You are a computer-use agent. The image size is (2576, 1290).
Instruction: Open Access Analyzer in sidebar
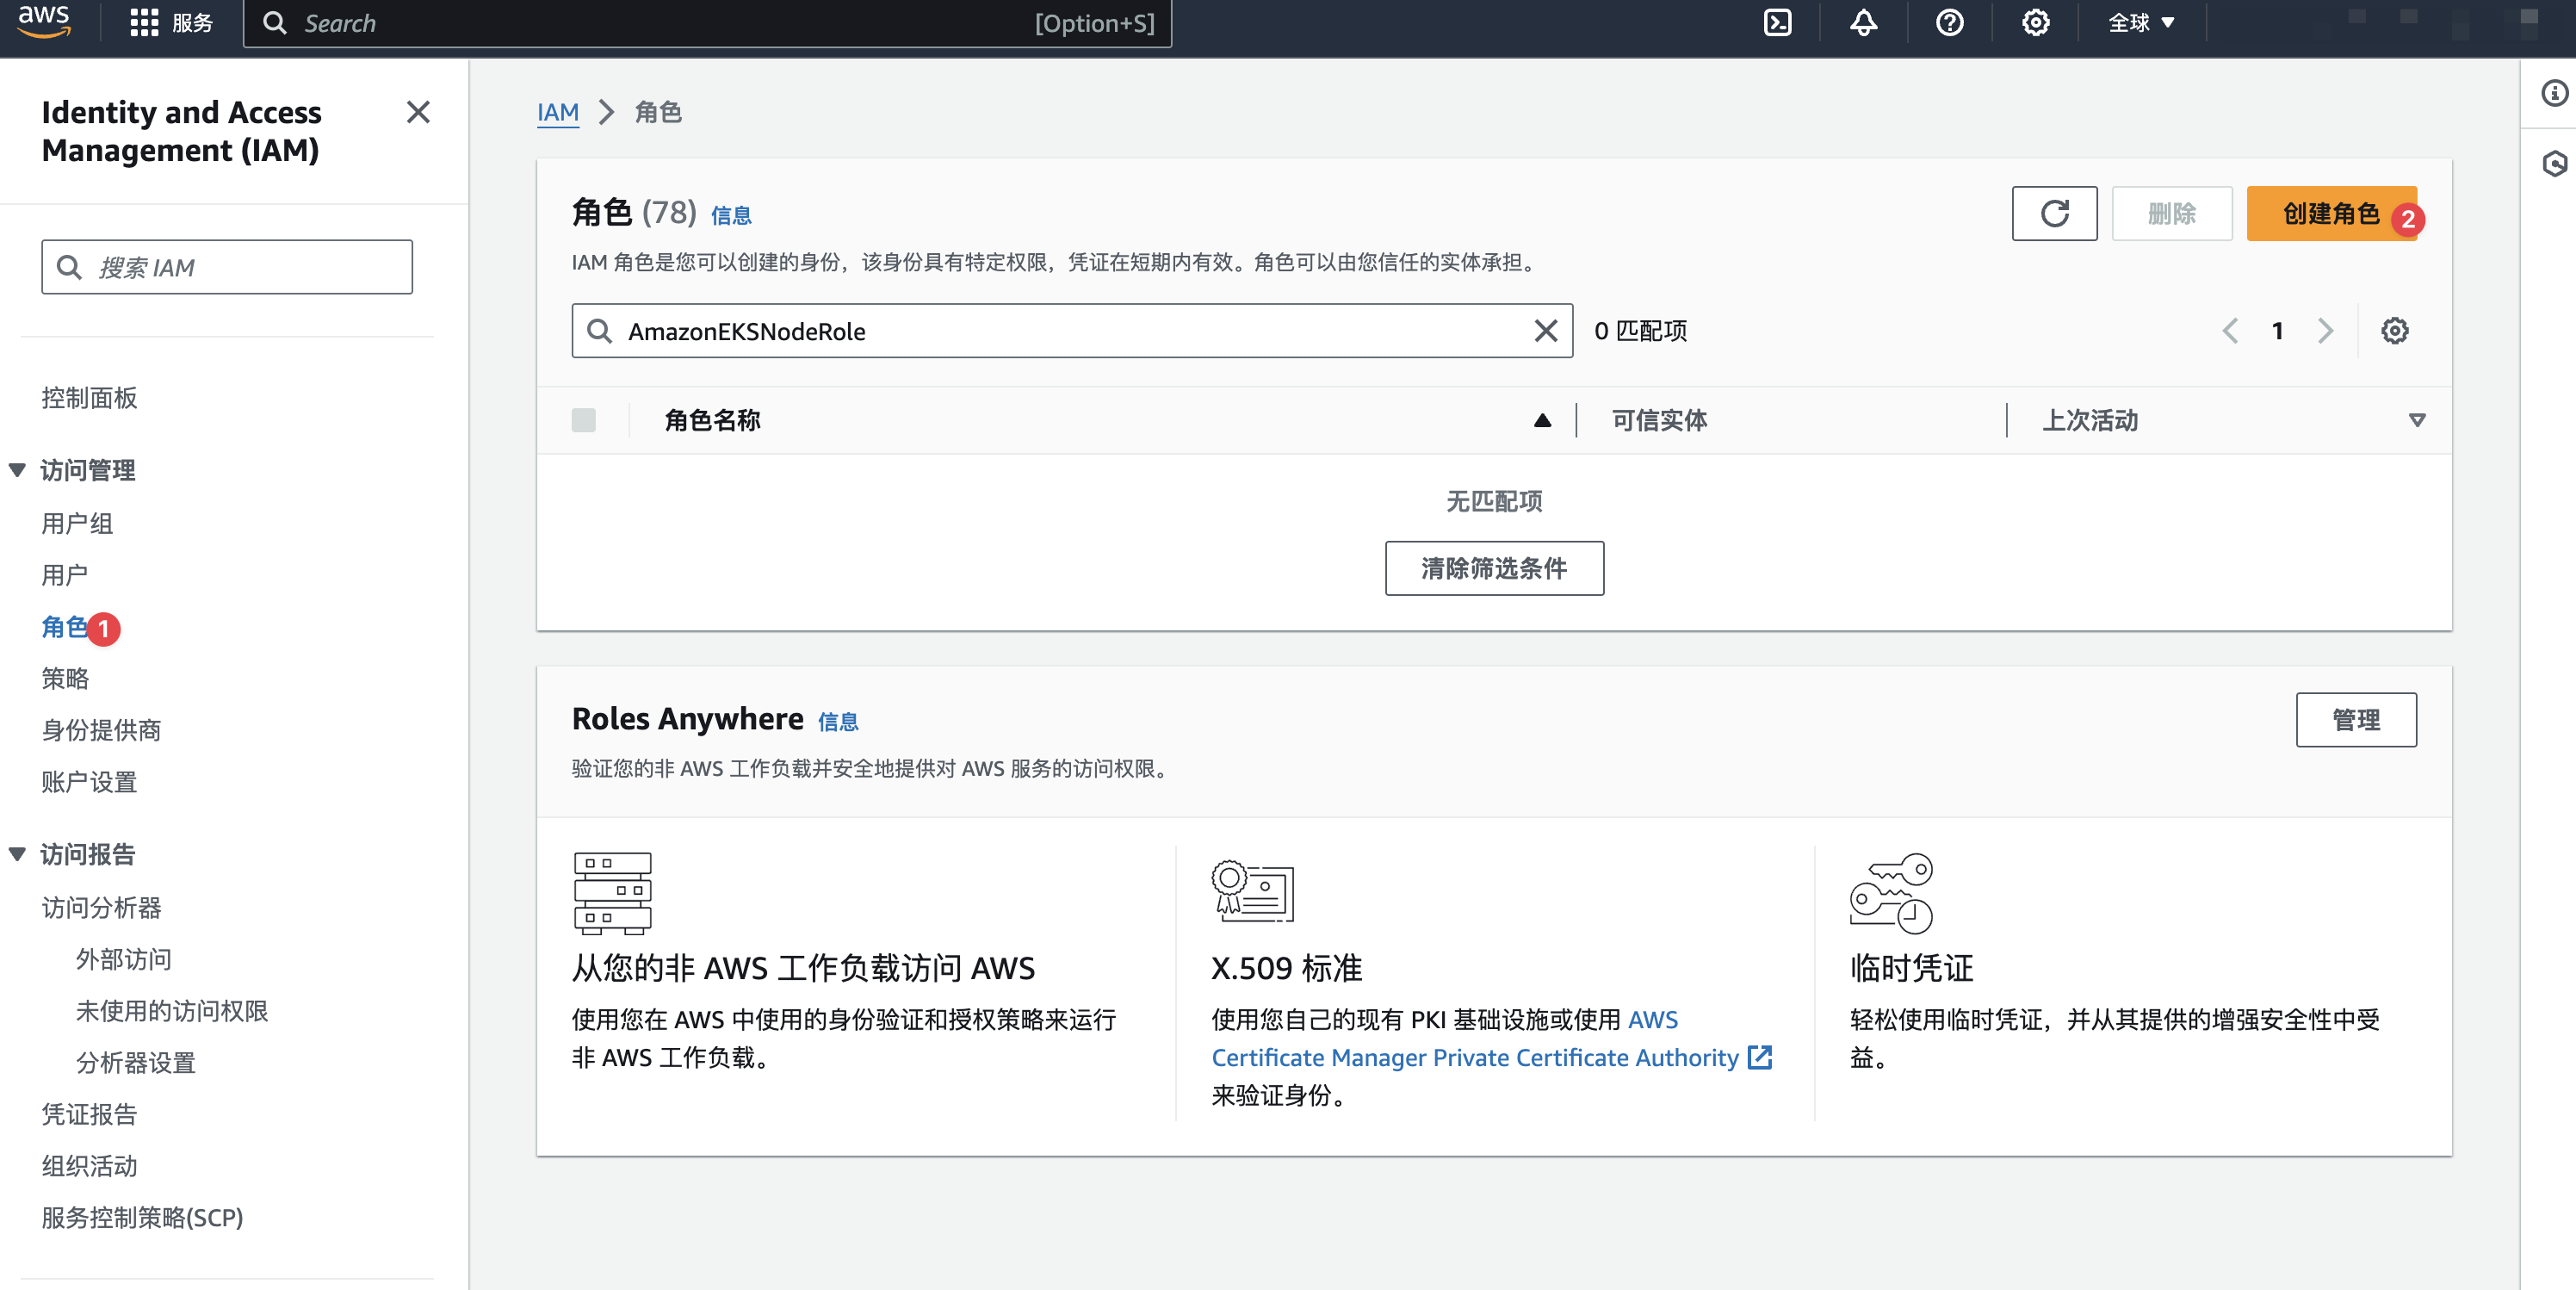(101, 907)
